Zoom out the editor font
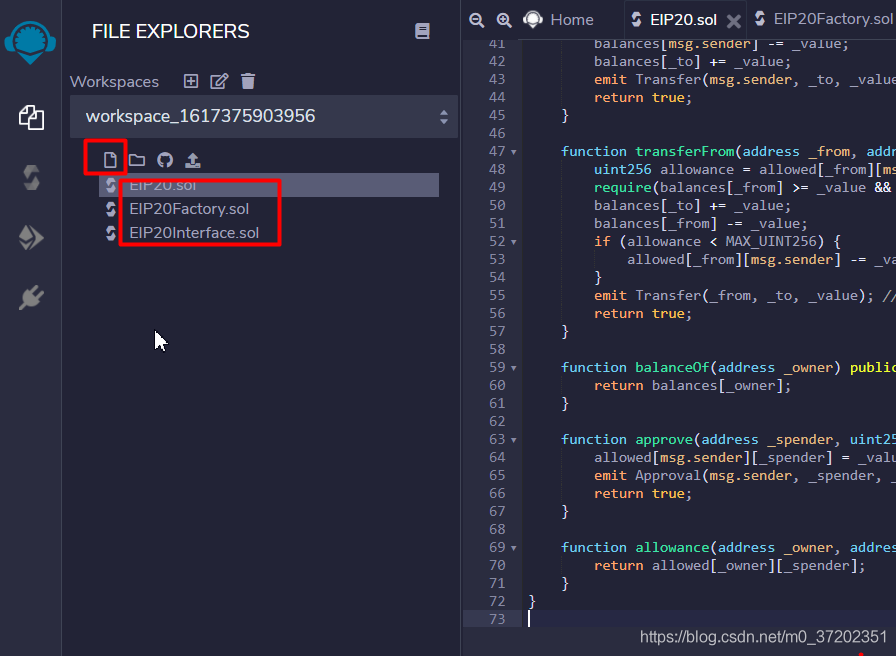 477,20
